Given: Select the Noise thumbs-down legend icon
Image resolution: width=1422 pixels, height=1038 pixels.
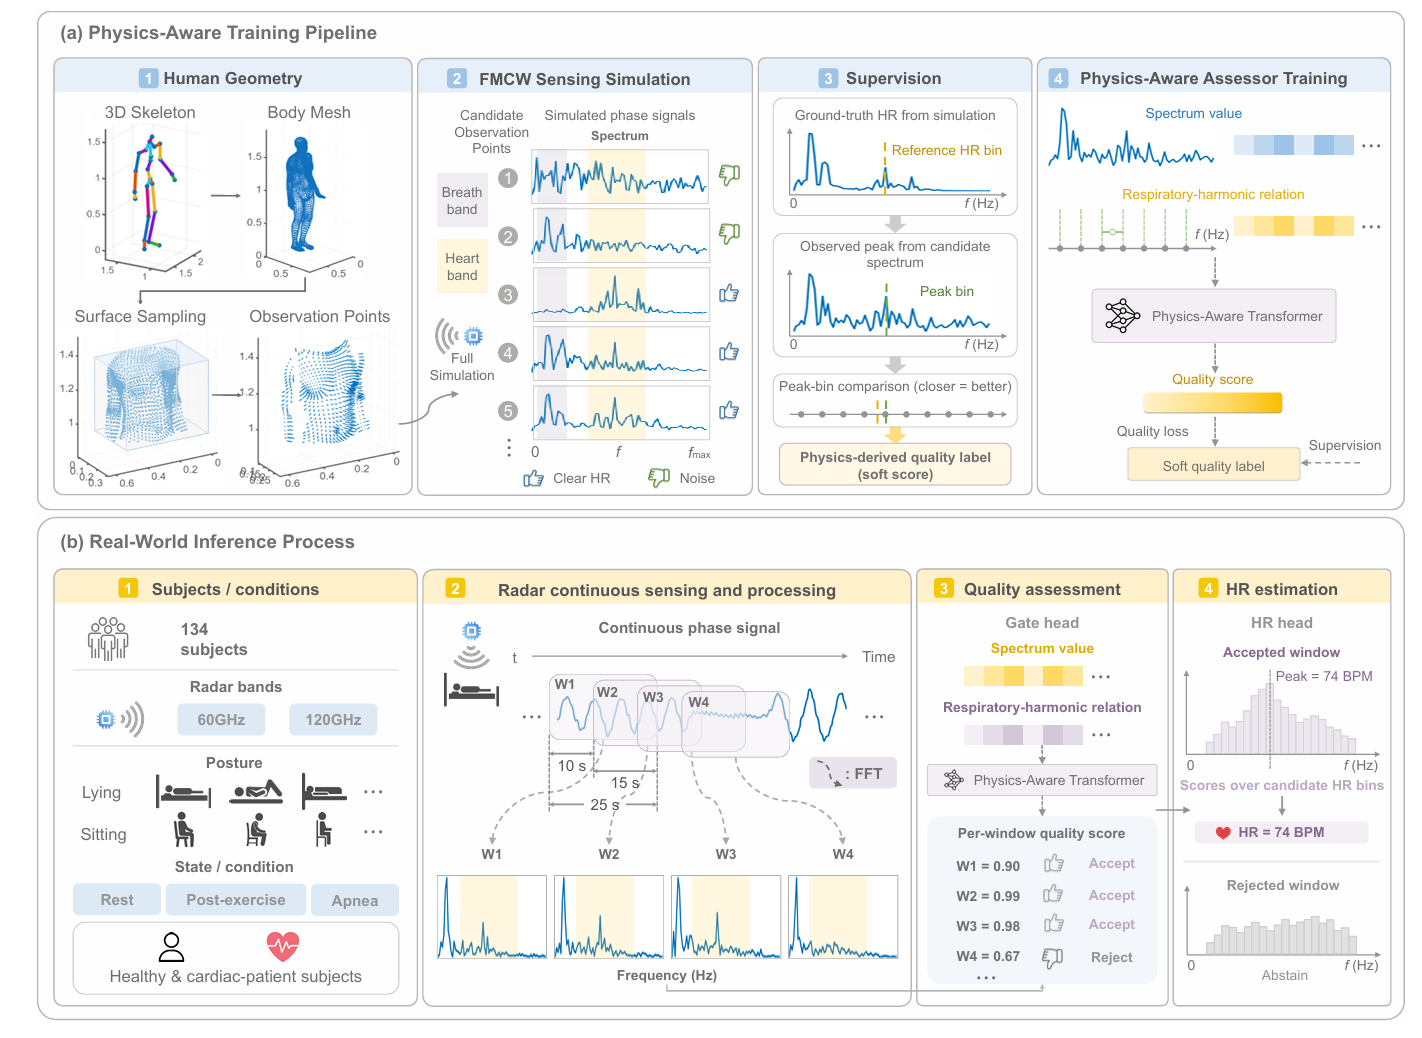Looking at the screenshot, I should [x=659, y=478].
